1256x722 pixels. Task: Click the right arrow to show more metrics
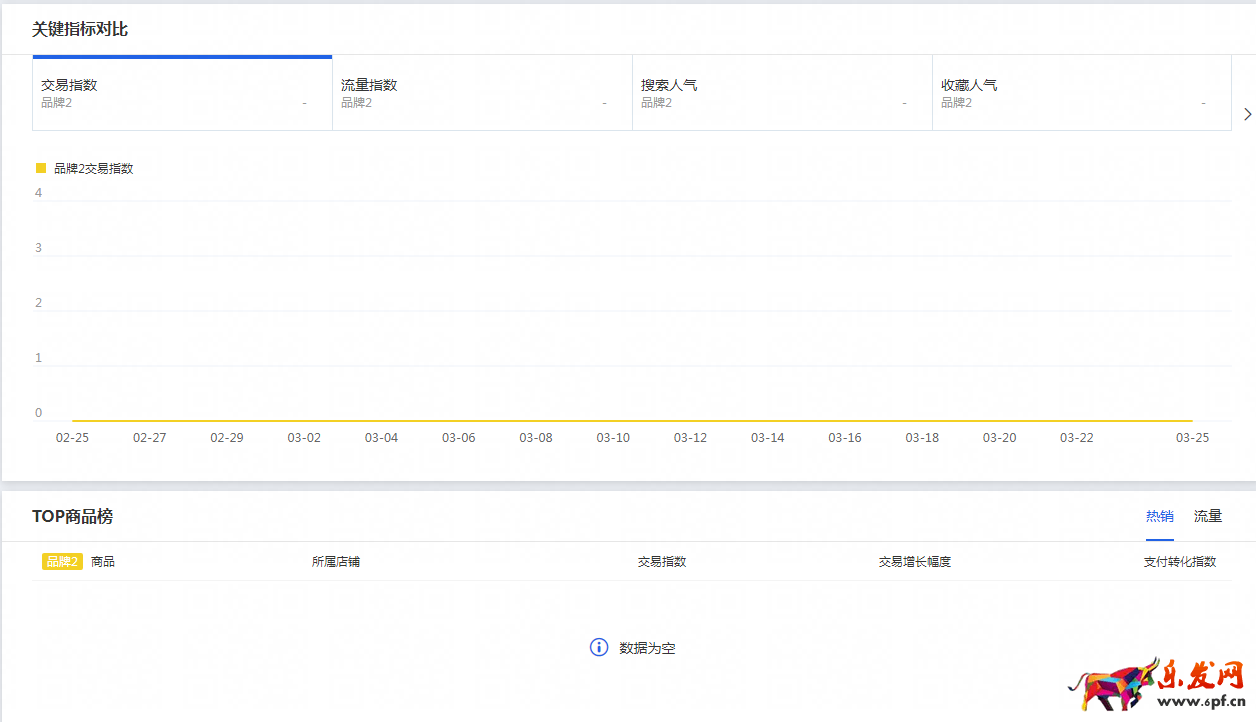coord(1247,114)
